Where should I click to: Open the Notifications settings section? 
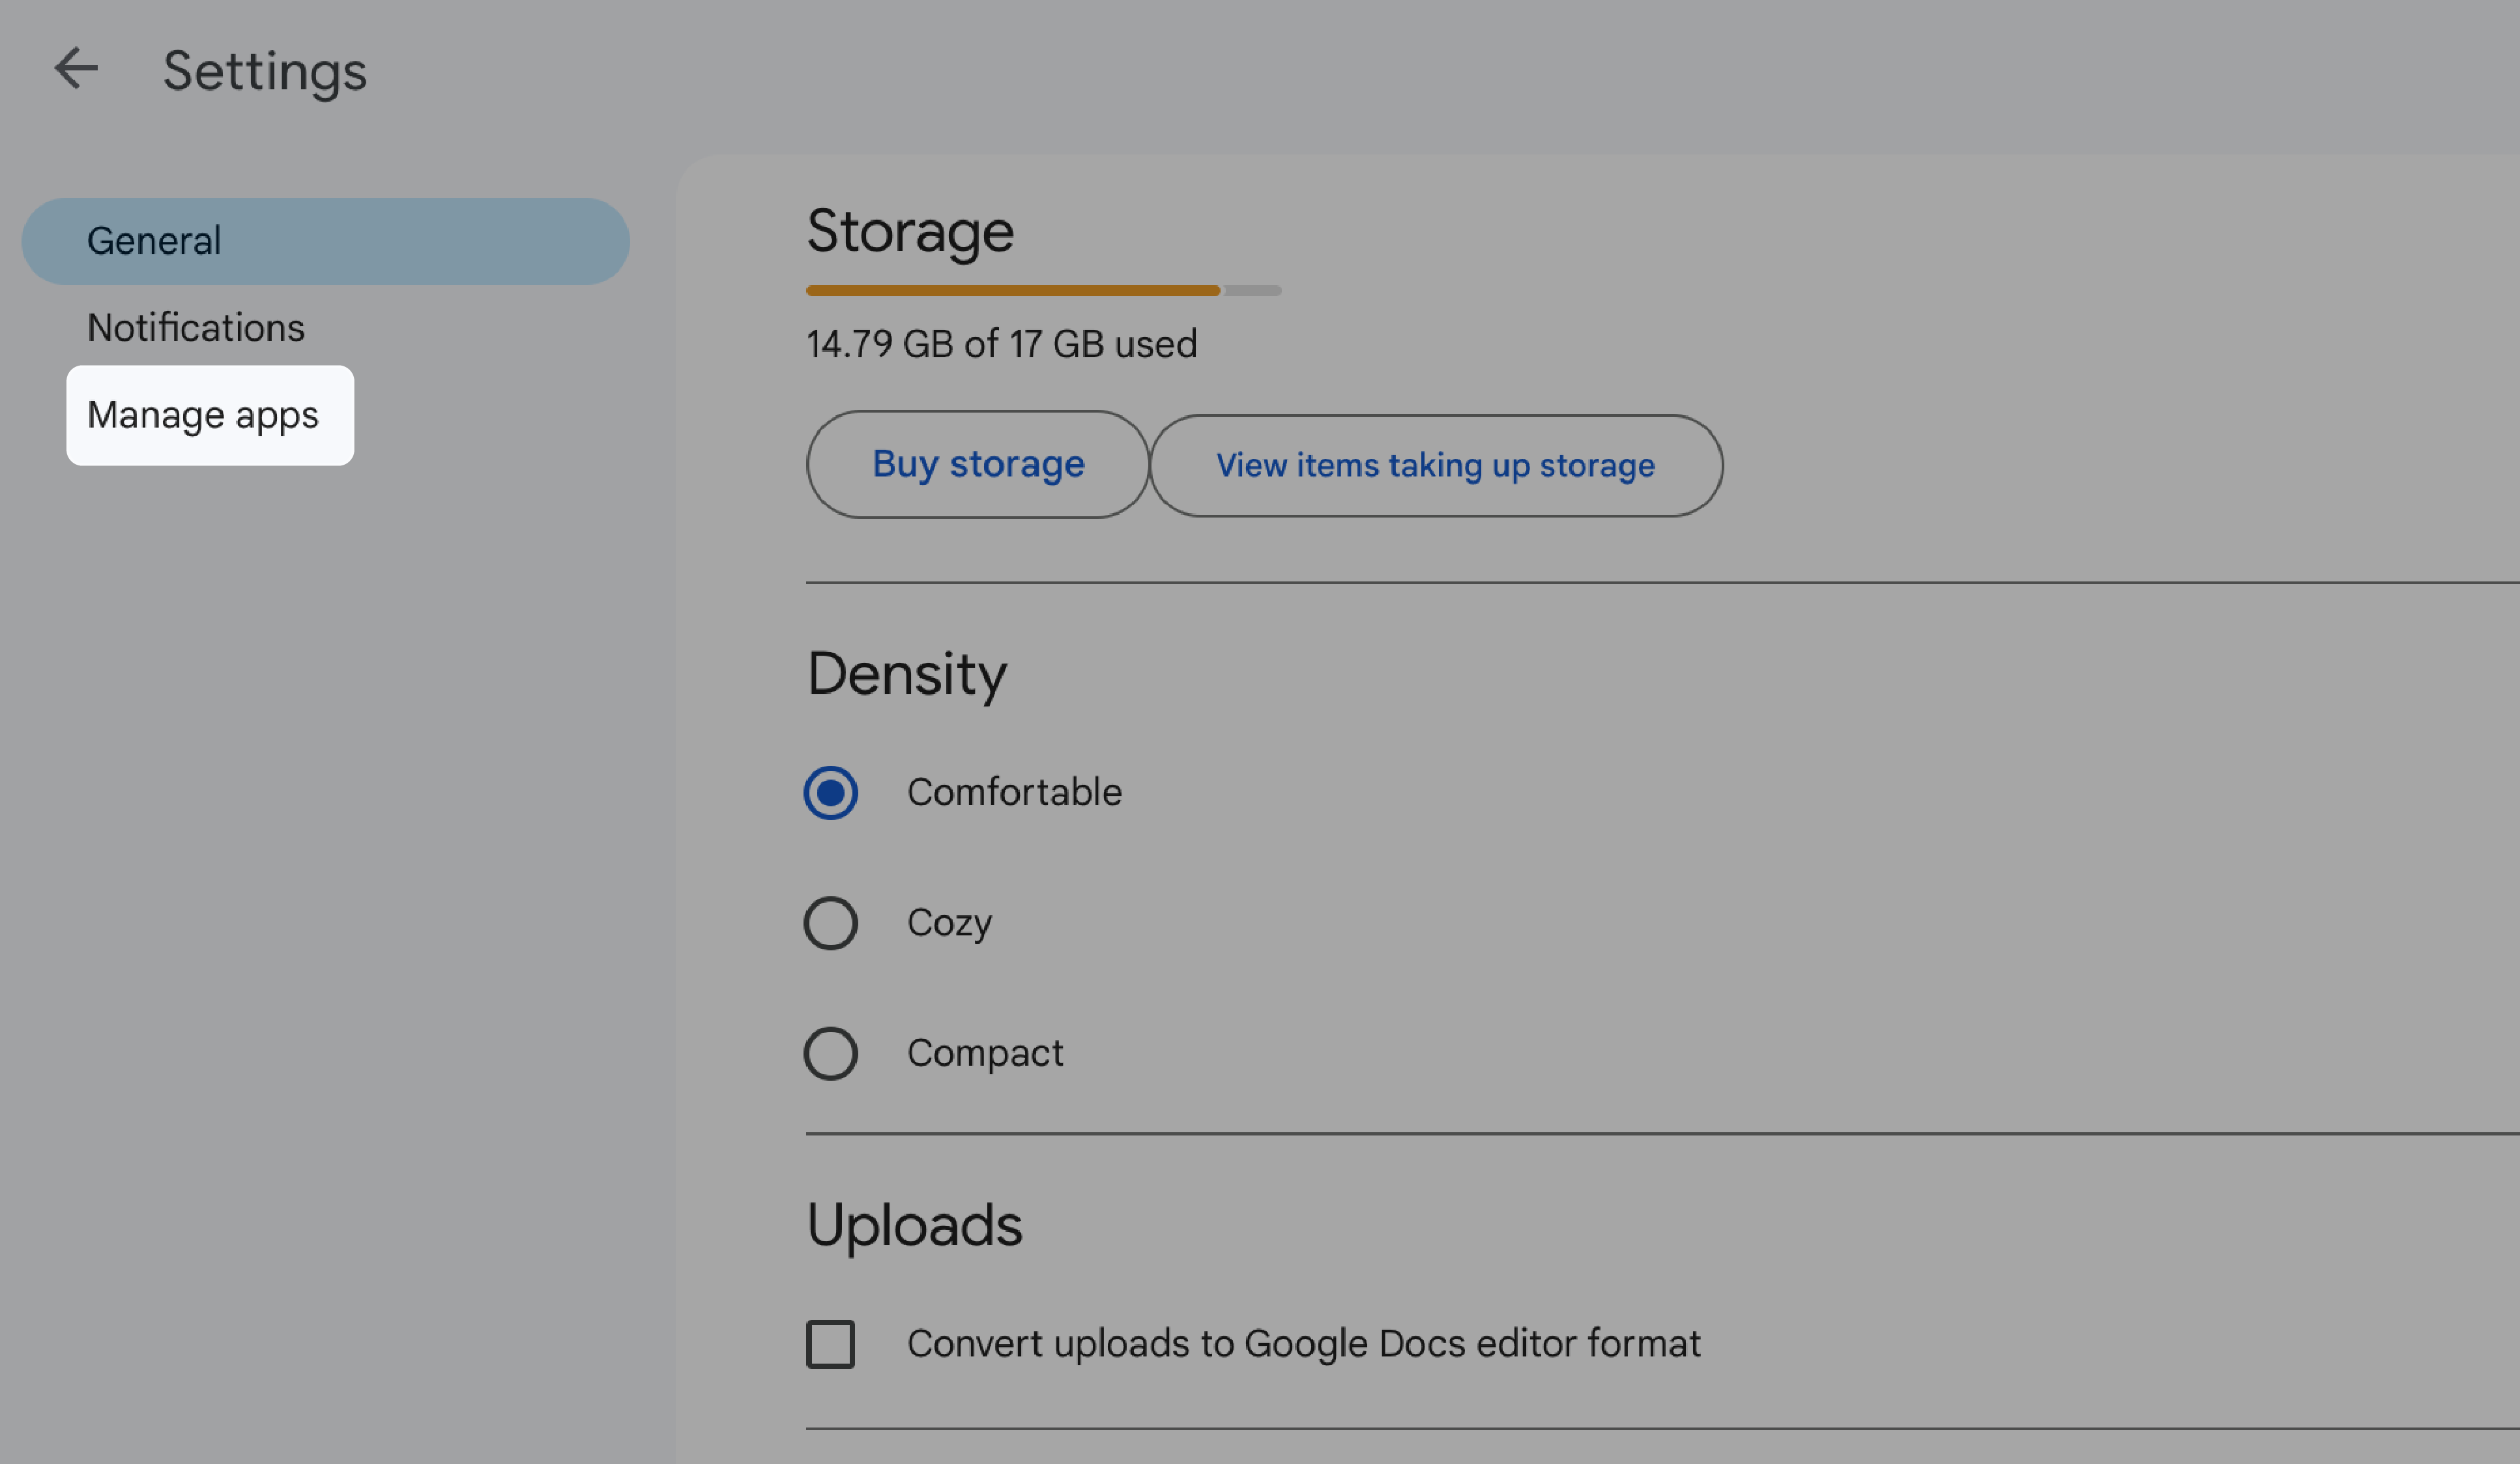[x=195, y=326]
